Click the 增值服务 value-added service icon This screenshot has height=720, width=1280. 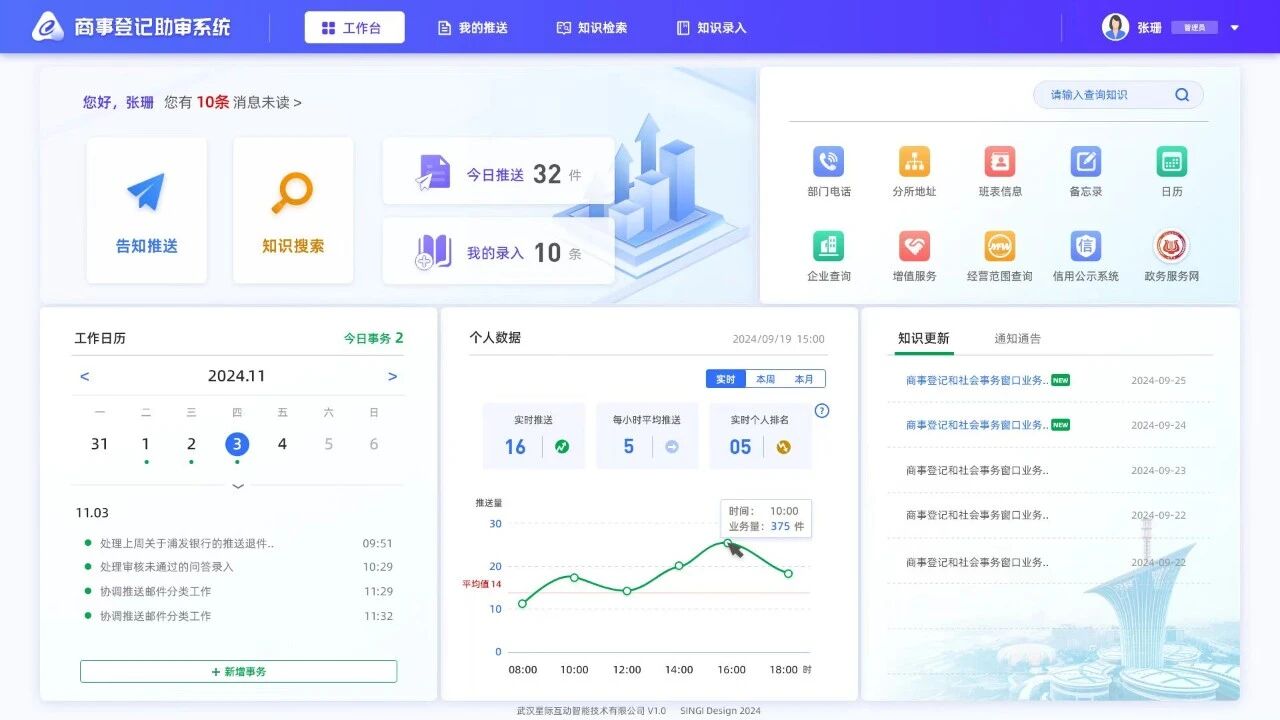click(914, 247)
